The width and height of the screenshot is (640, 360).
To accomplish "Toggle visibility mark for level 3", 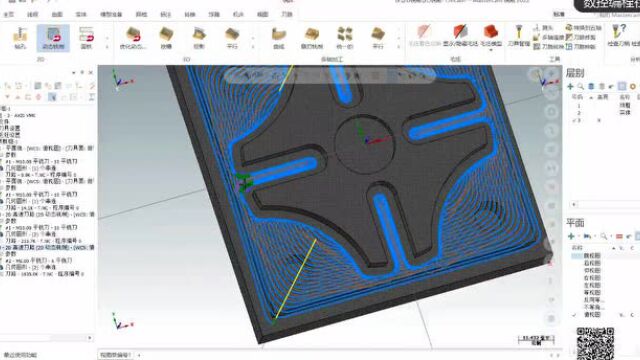I will [x=599, y=120].
